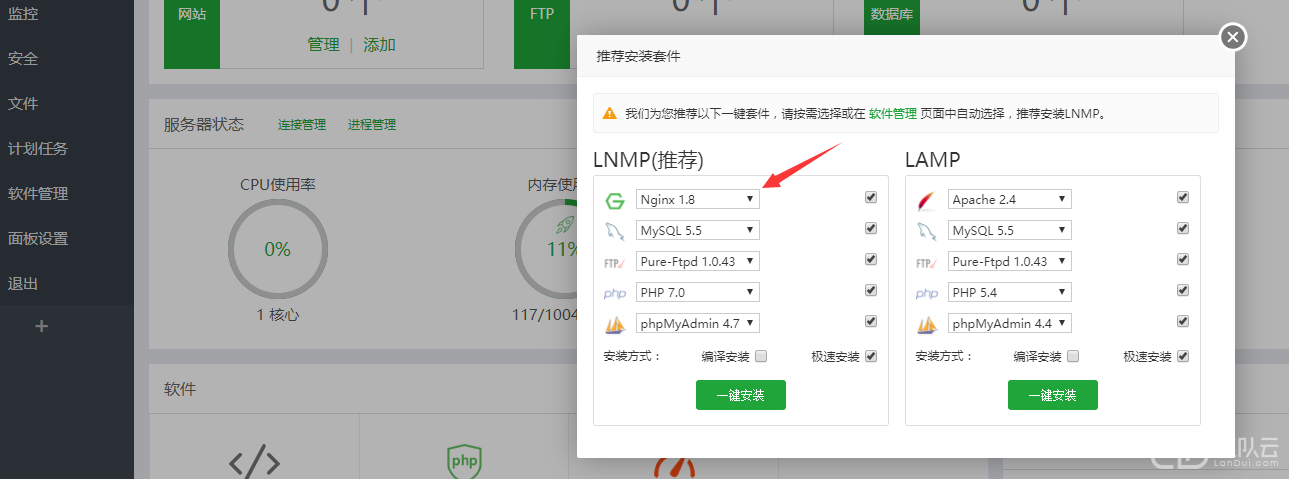Open LAMP Pure-Ftpd 1.0.43 dropdown

(x=1010, y=262)
